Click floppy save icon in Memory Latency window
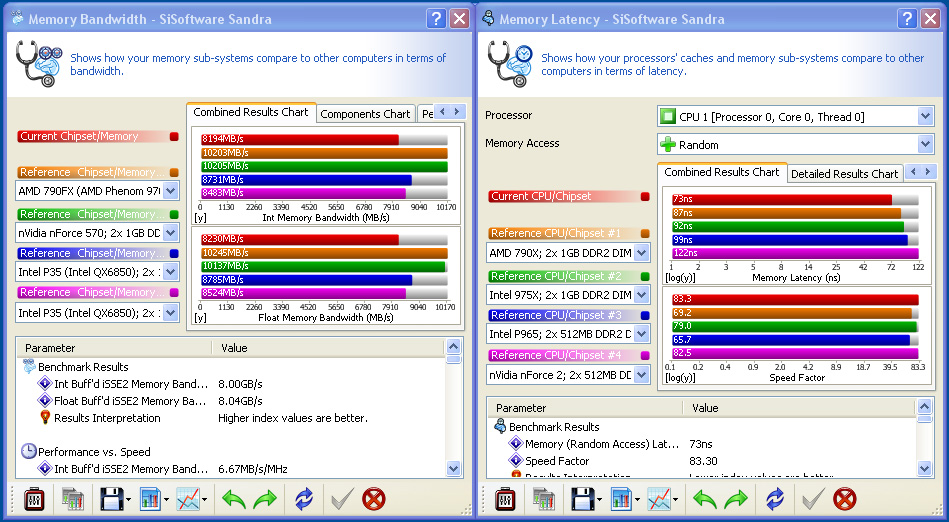The image size is (949, 522). pos(582,499)
